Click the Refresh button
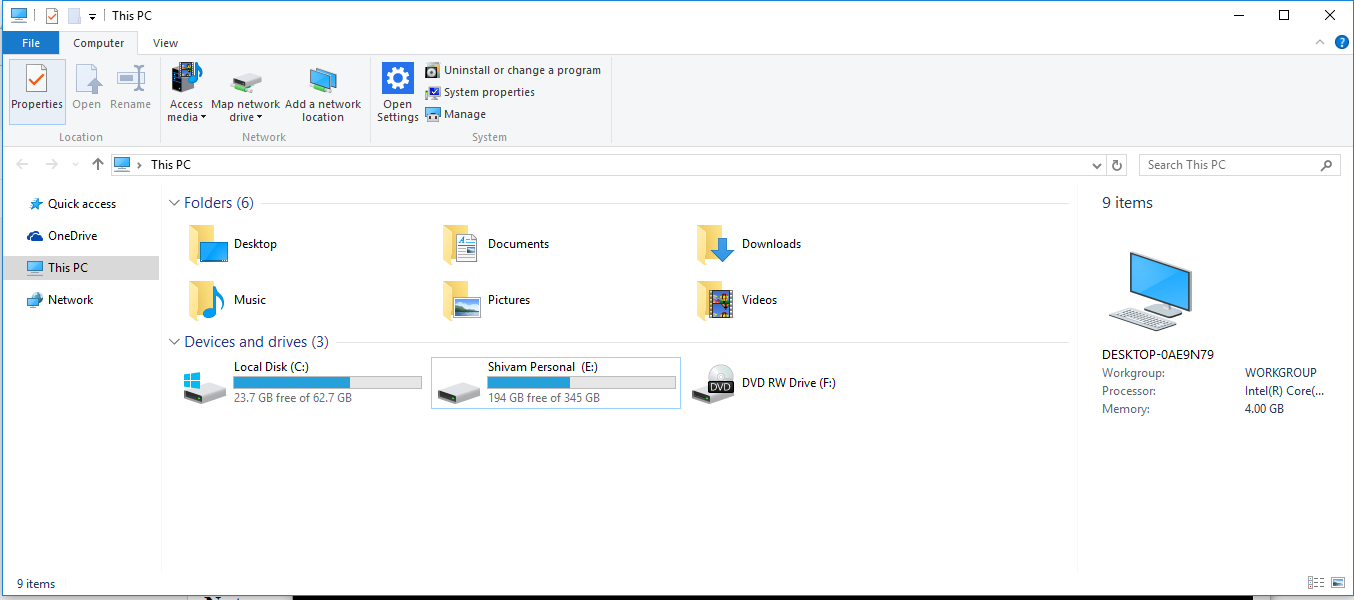Image resolution: width=1354 pixels, height=600 pixels. point(1117,164)
